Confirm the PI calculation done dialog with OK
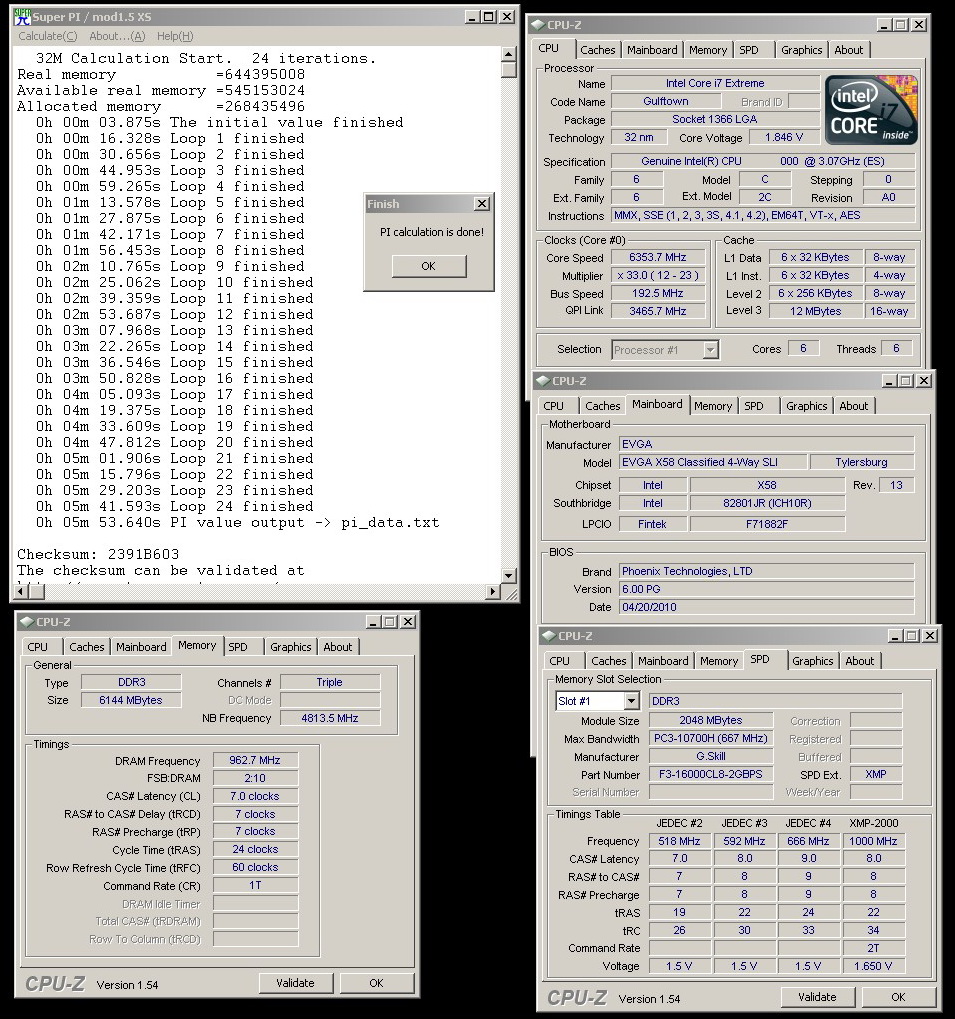 (429, 266)
